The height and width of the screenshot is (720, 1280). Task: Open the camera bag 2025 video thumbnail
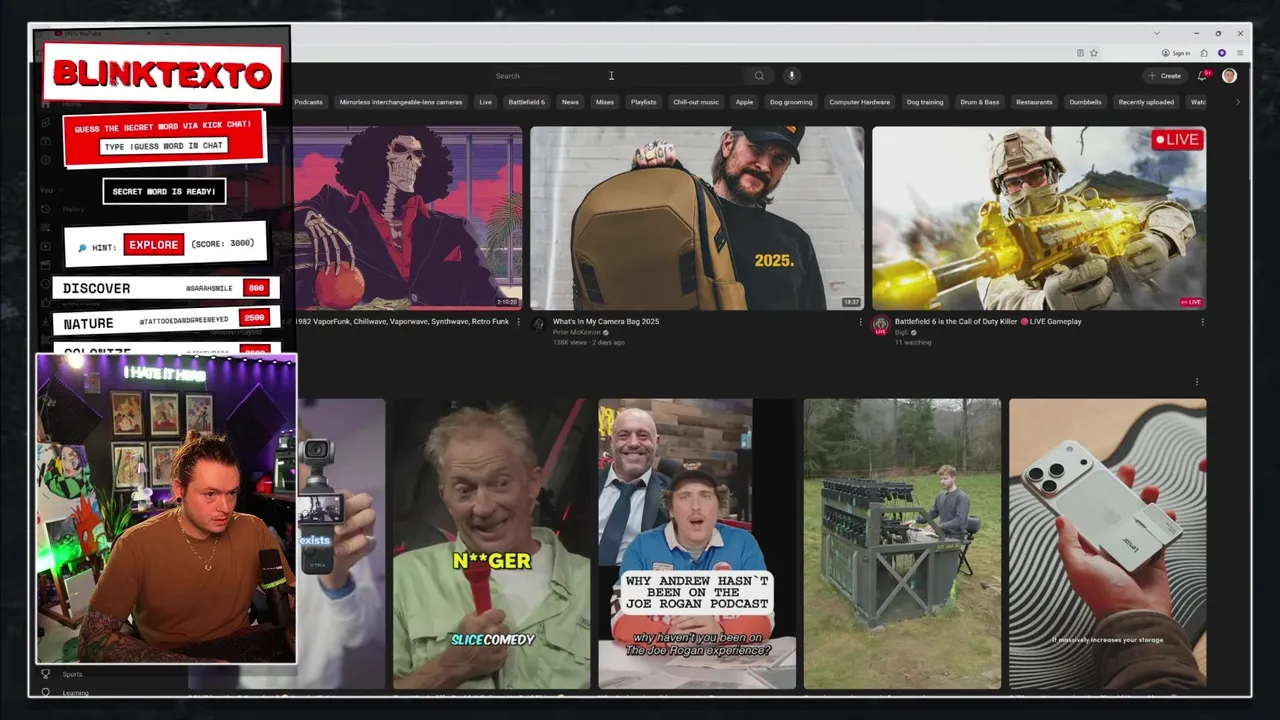click(697, 218)
